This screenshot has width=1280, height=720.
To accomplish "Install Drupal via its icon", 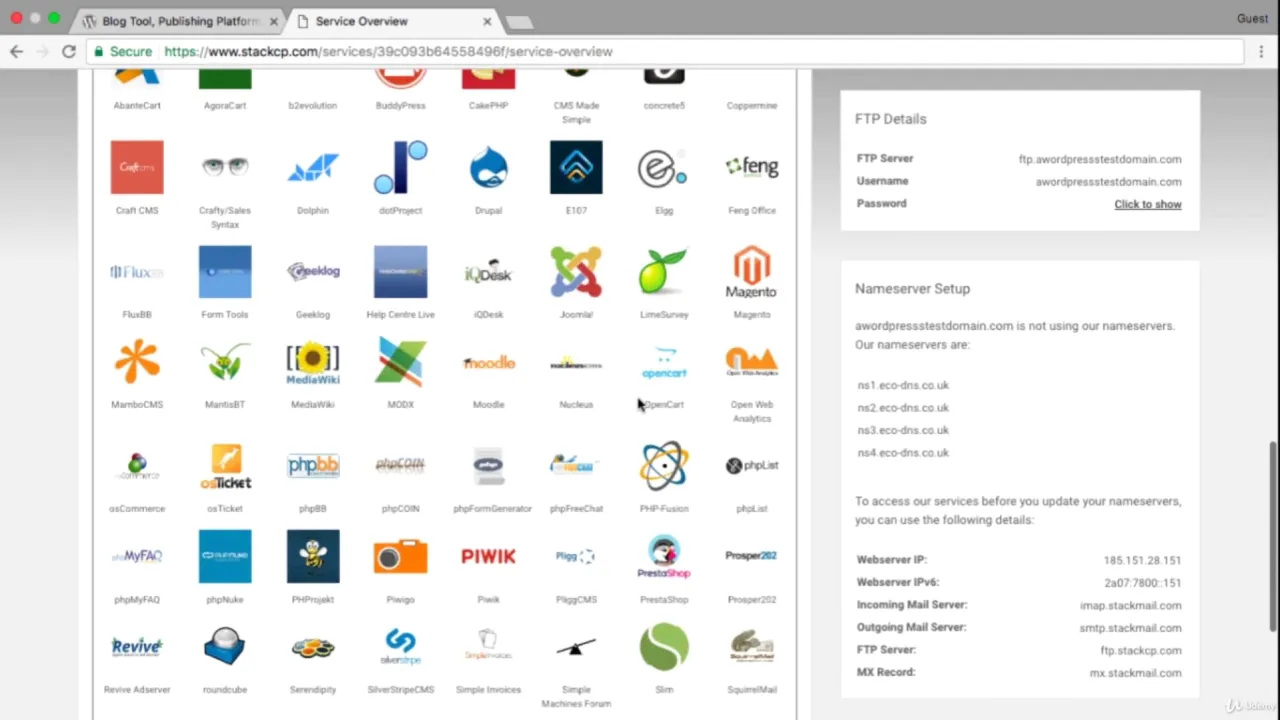I will pyautogui.click(x=489, y=167).
